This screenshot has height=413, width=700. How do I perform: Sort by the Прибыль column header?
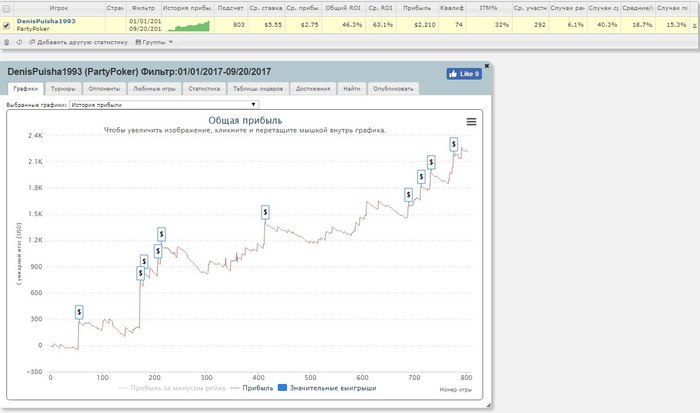[417, 8]
